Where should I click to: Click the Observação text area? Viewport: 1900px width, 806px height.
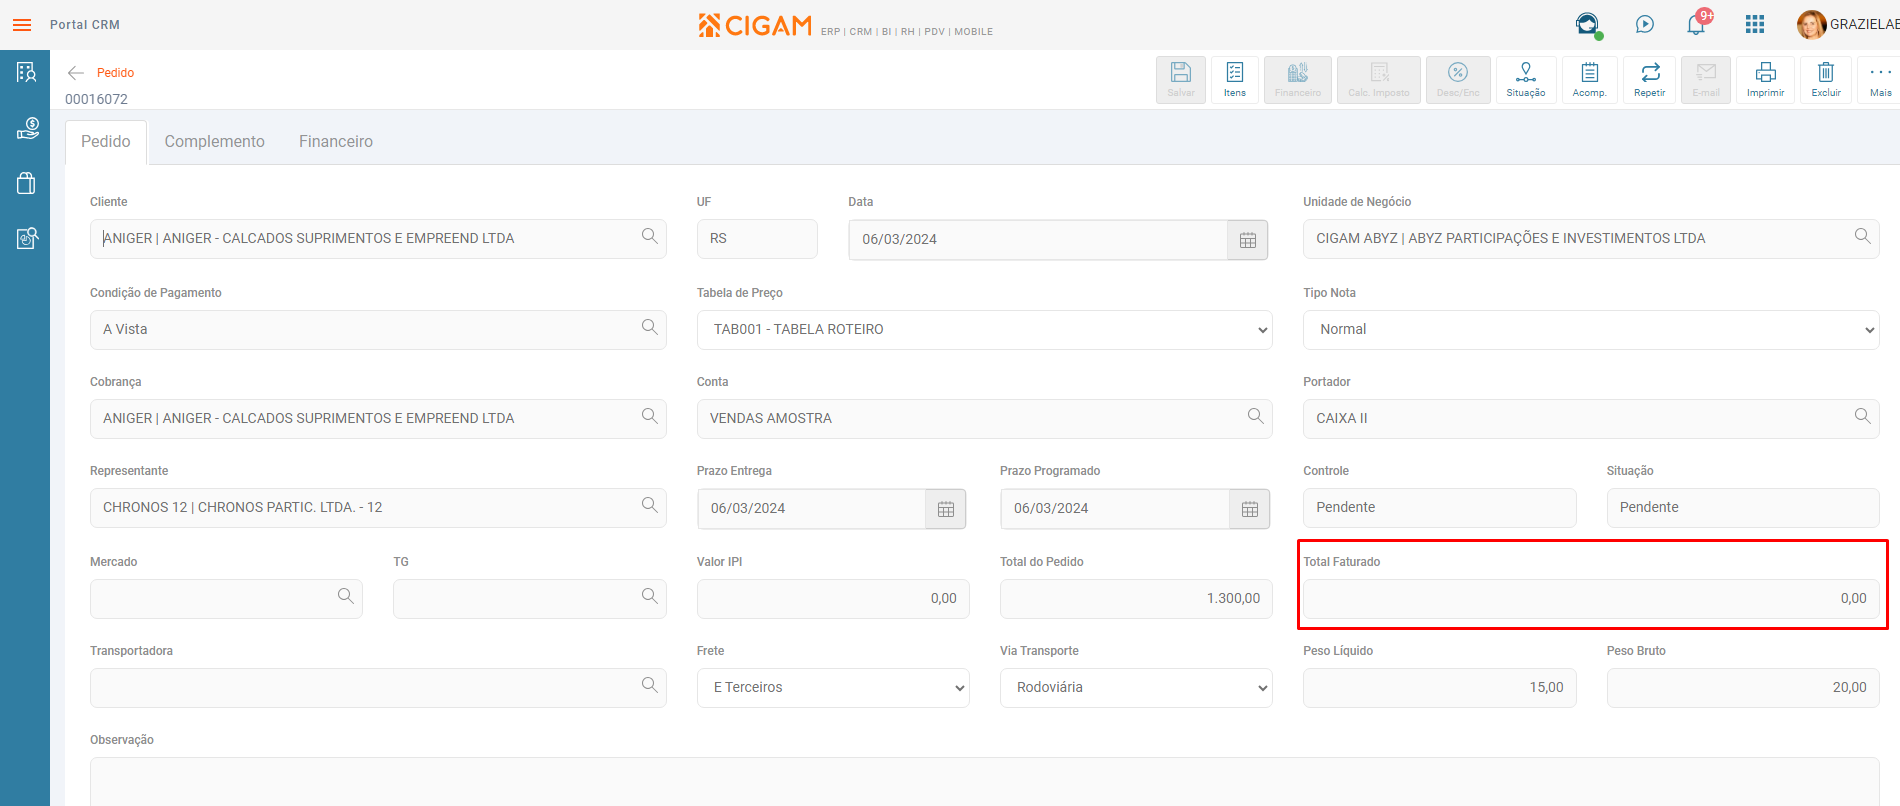(x=985, y=782)
